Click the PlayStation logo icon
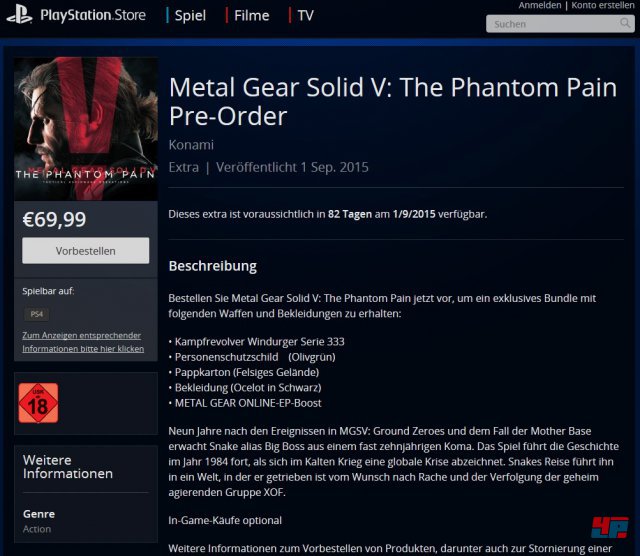The height and width of the screenshot is (556, 640). pyautogui.click(x=19, y=15)
